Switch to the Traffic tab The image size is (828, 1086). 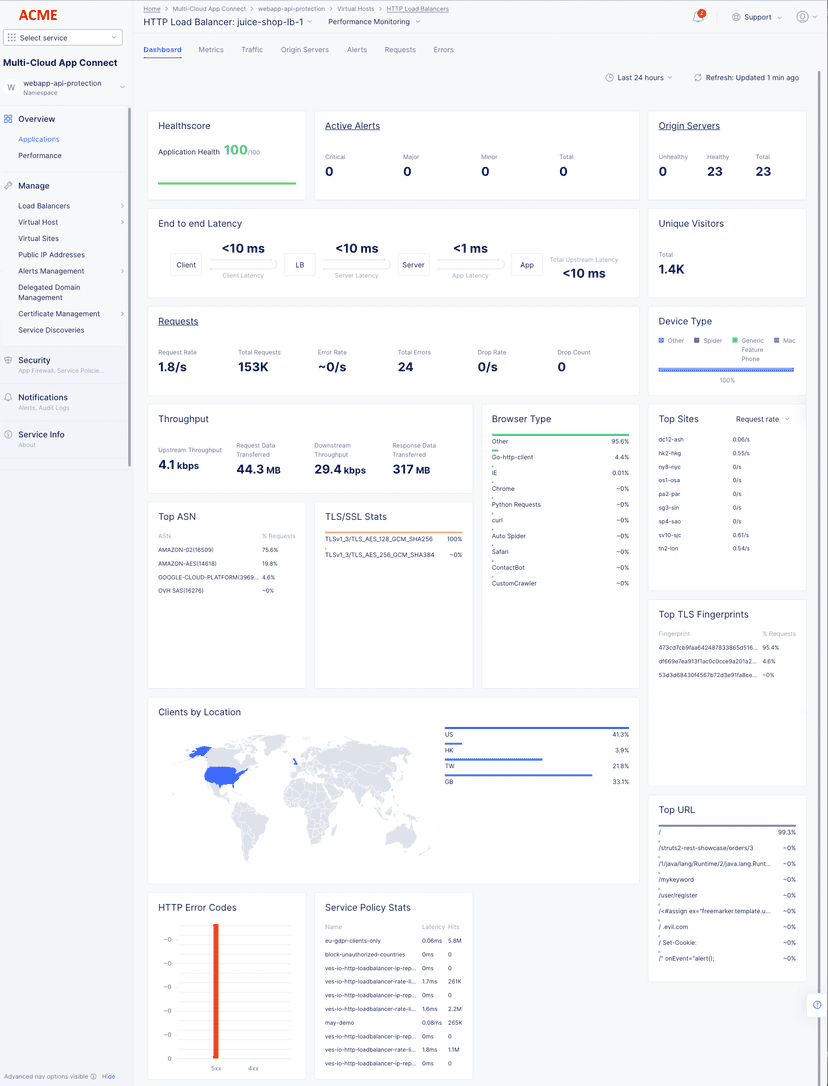(252, 49)
